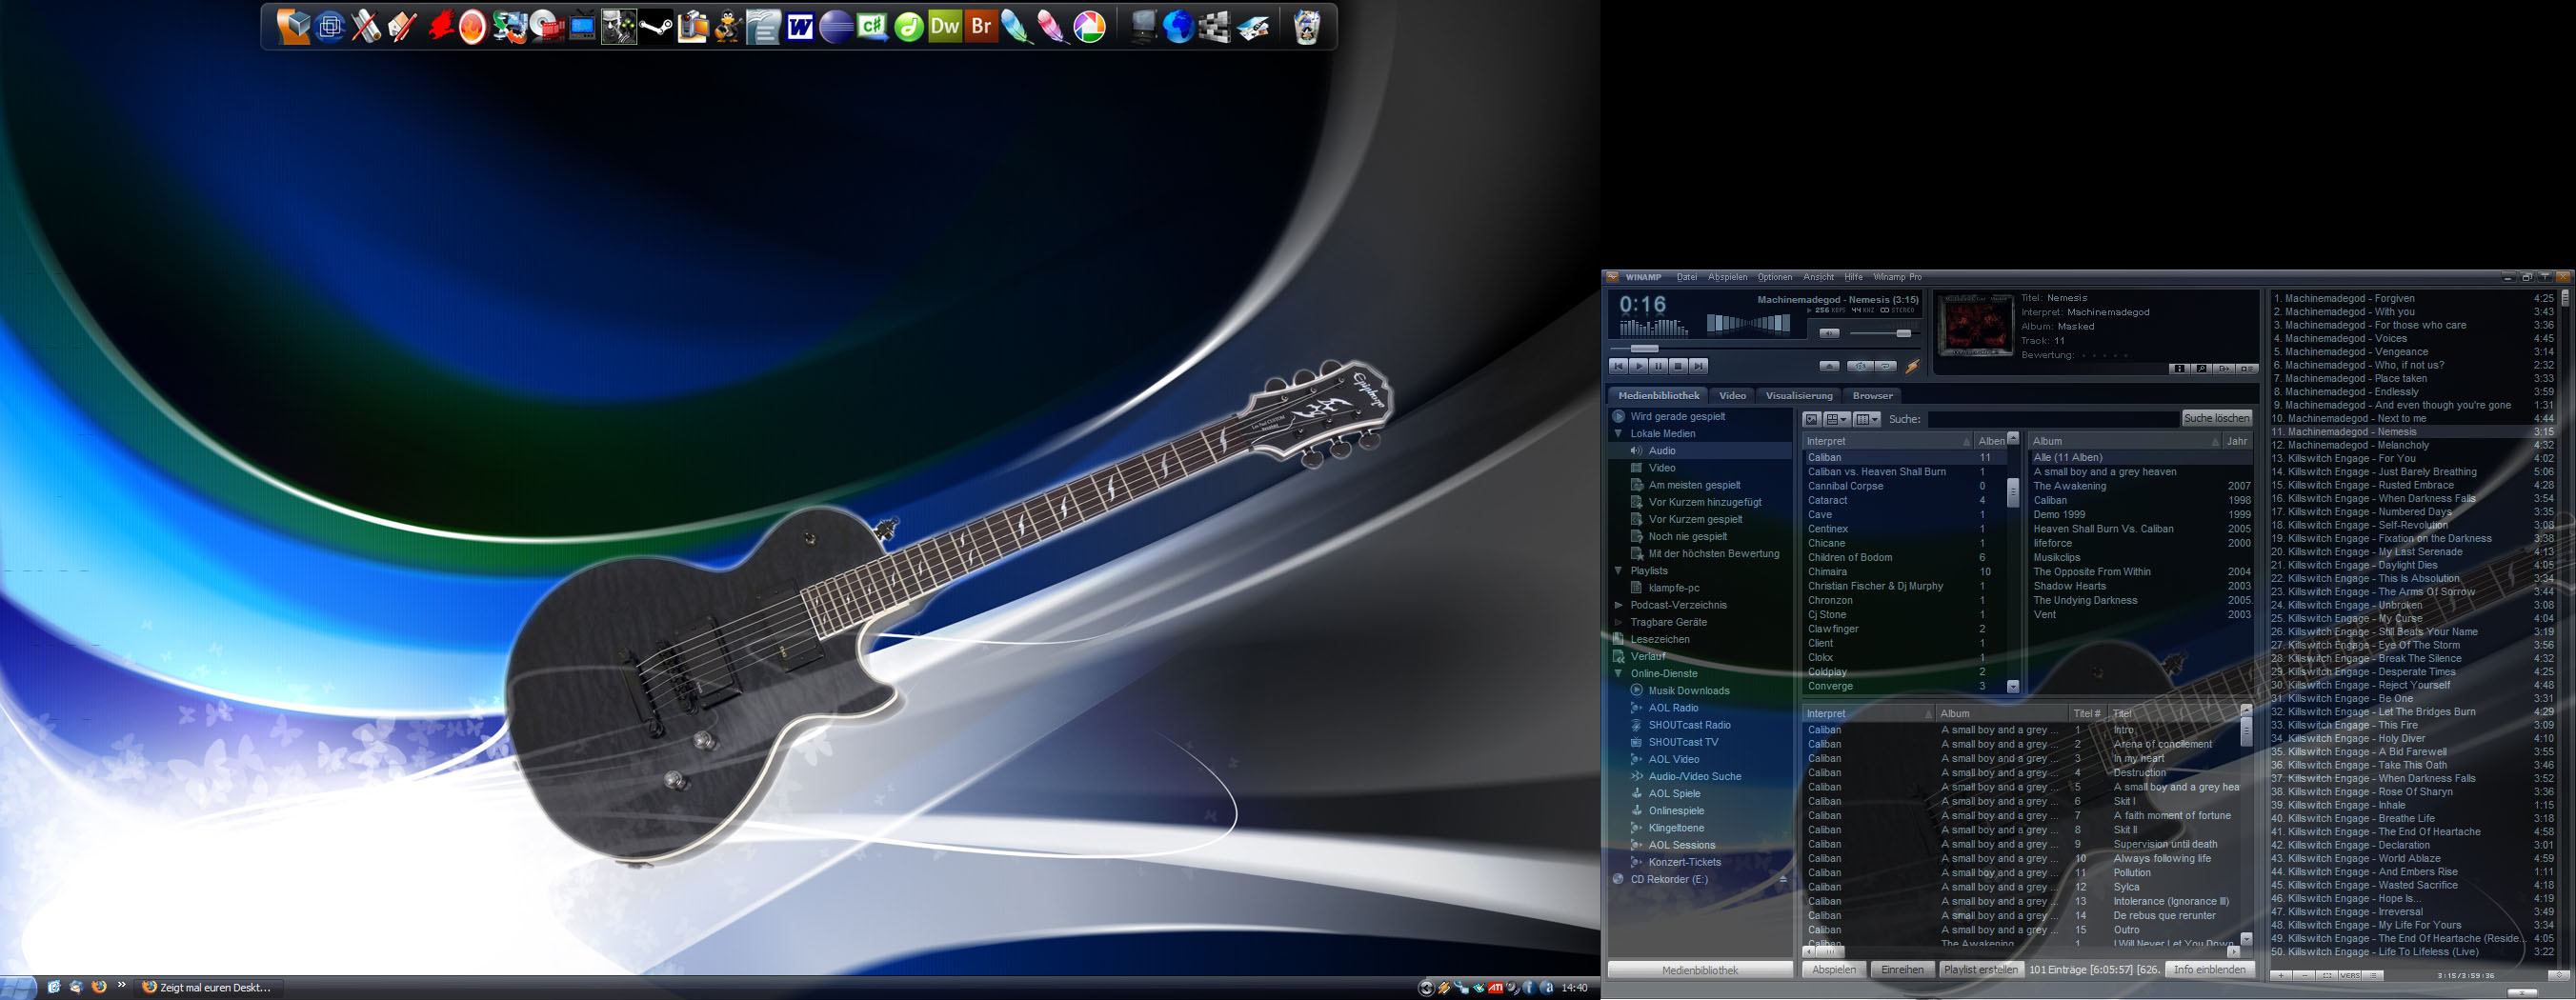Open the Optionen menu
Screen dimensions: 2576x1000
coord(1775,277)
